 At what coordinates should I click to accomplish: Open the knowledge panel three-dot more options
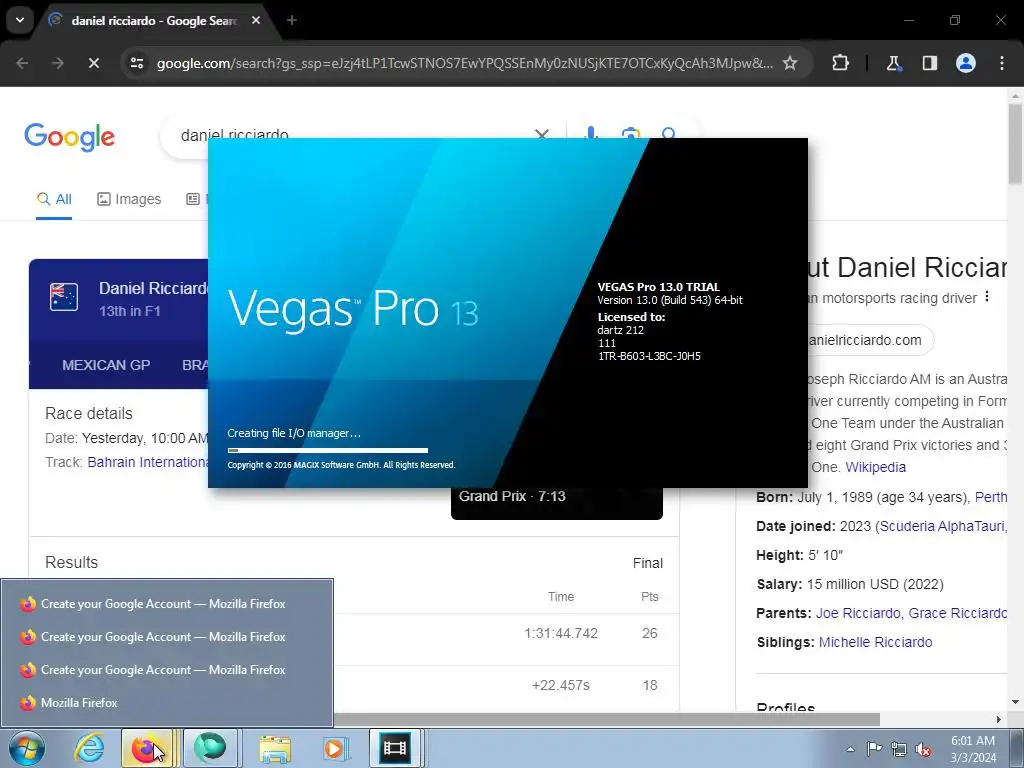[987, 297]
